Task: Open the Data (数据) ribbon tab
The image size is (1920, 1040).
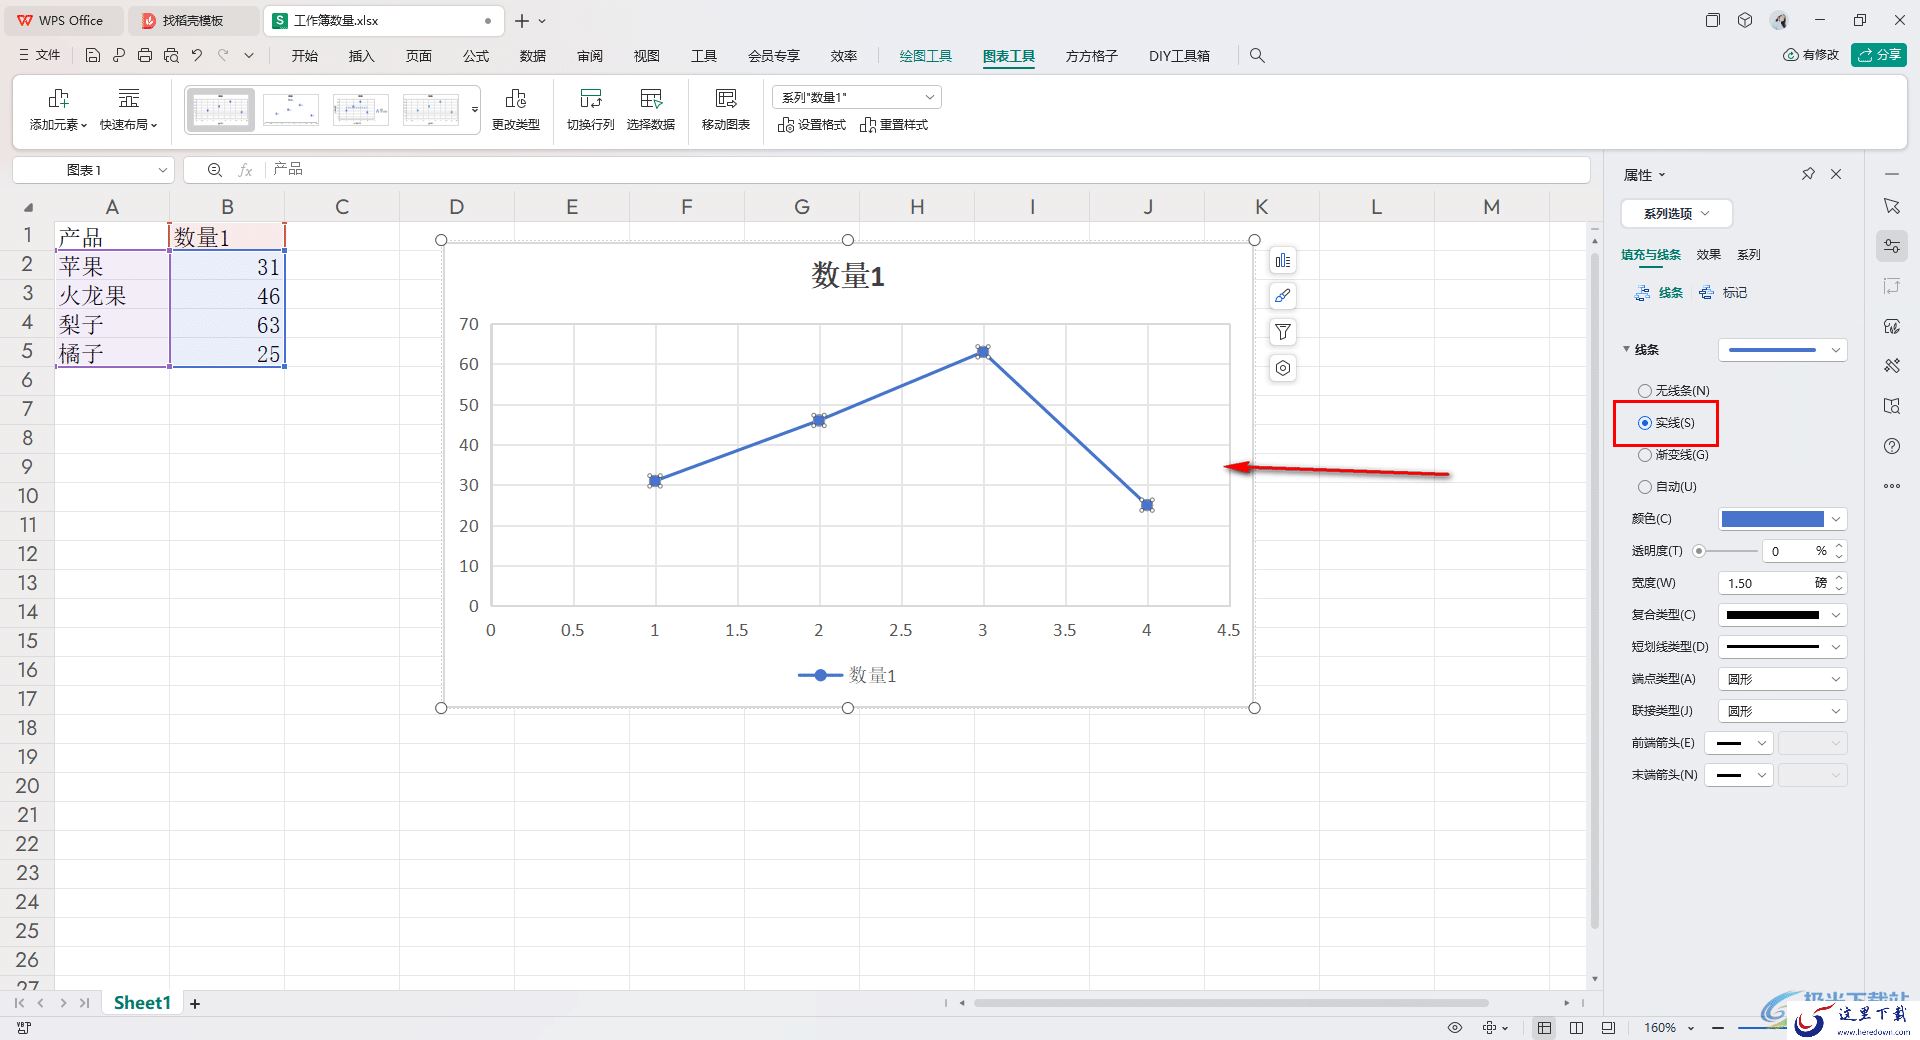Action: coord(533,56)
